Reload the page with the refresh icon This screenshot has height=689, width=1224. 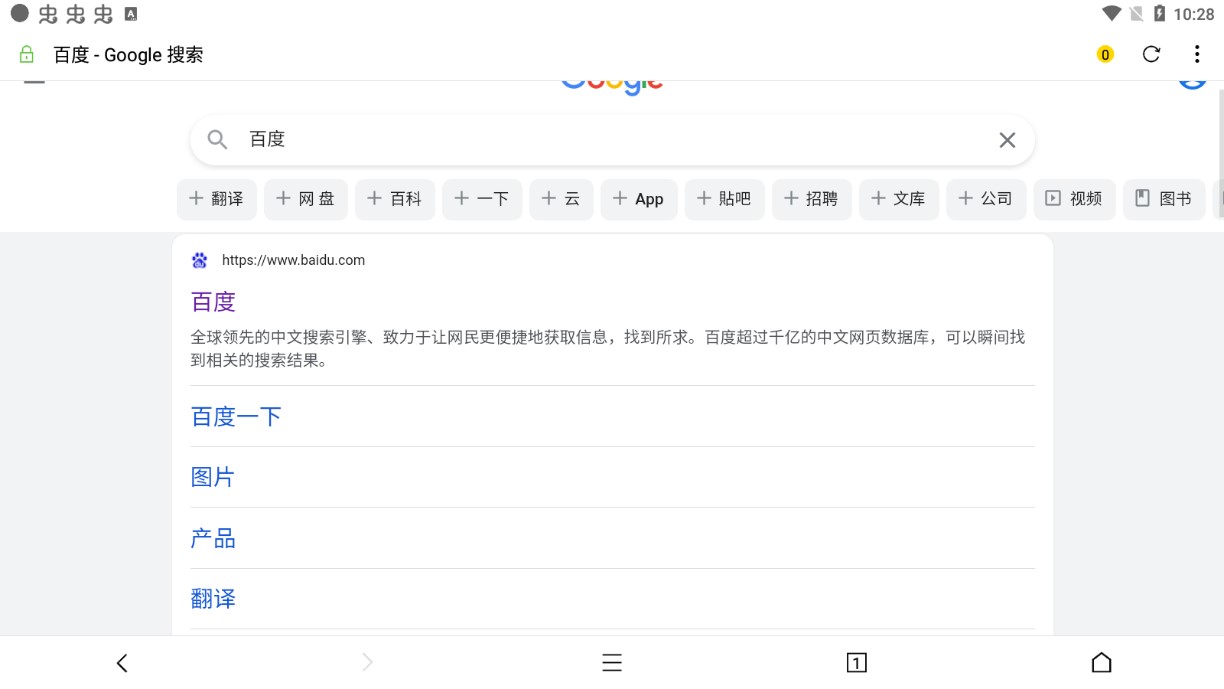(x=1151, y=54)
